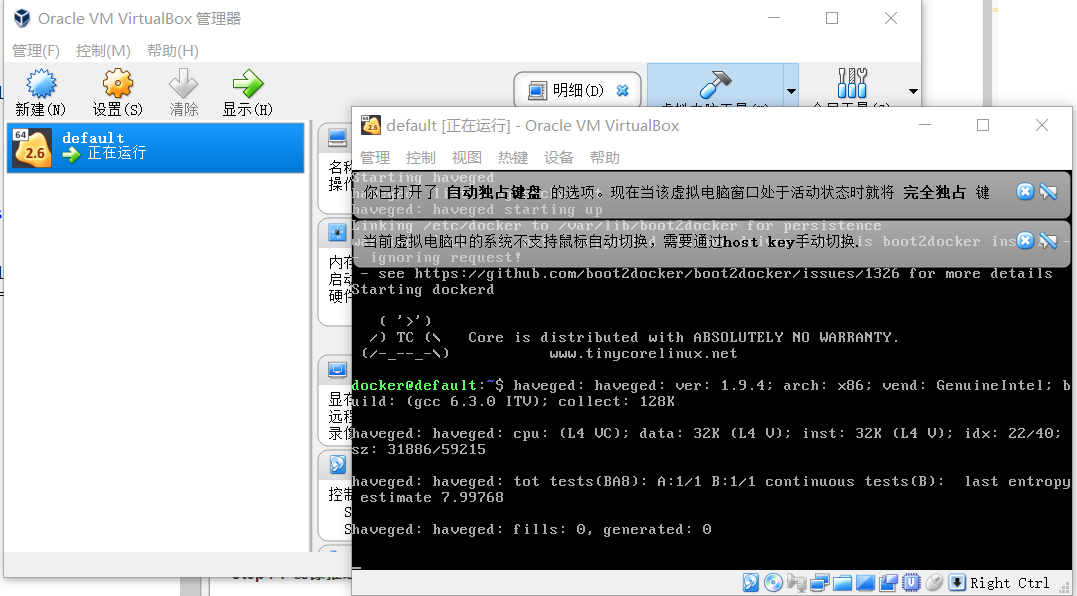This screenshot has width=1077, height=596.
Task: Click the Right Ctrl host key label
Action: tap(1009, 583)
